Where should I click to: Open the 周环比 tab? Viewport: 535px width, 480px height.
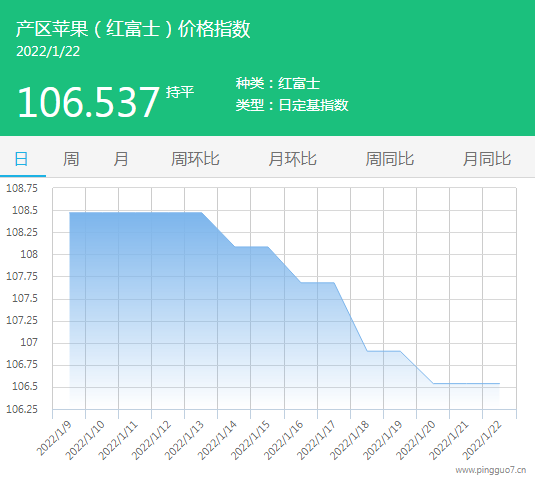pyautogui.click(x=195, y=159)
